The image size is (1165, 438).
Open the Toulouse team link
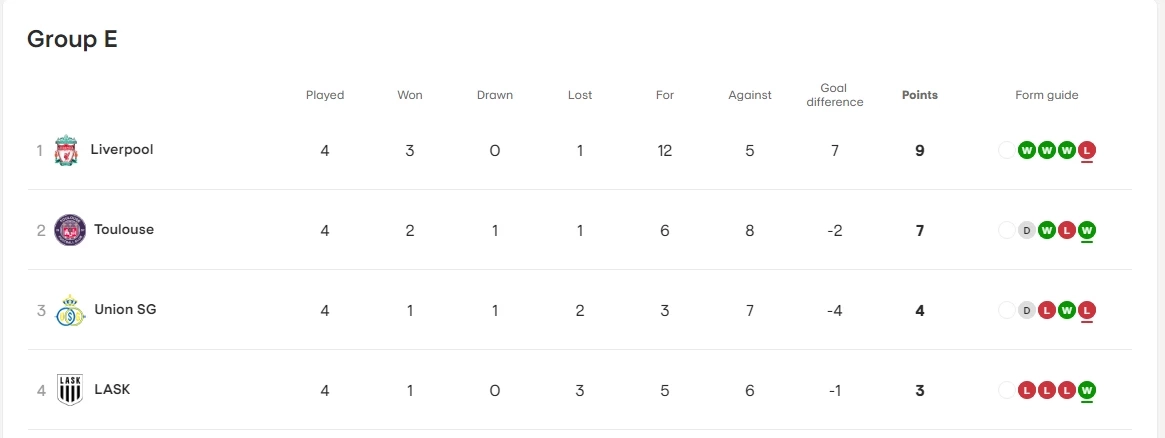[x=124, y=230]
